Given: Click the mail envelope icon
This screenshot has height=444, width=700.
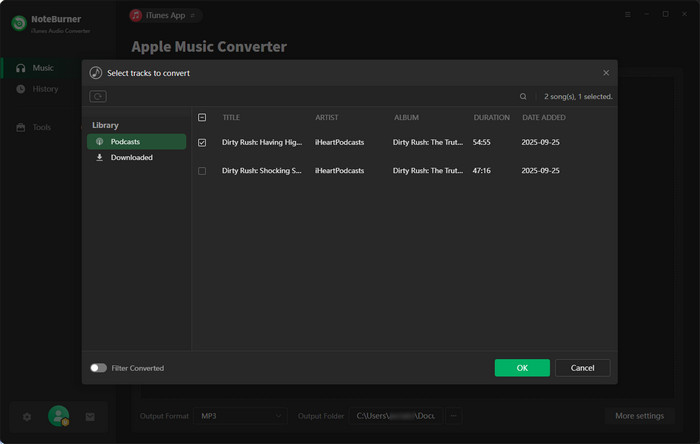Looking at the screenshot, I should [90, 417].
